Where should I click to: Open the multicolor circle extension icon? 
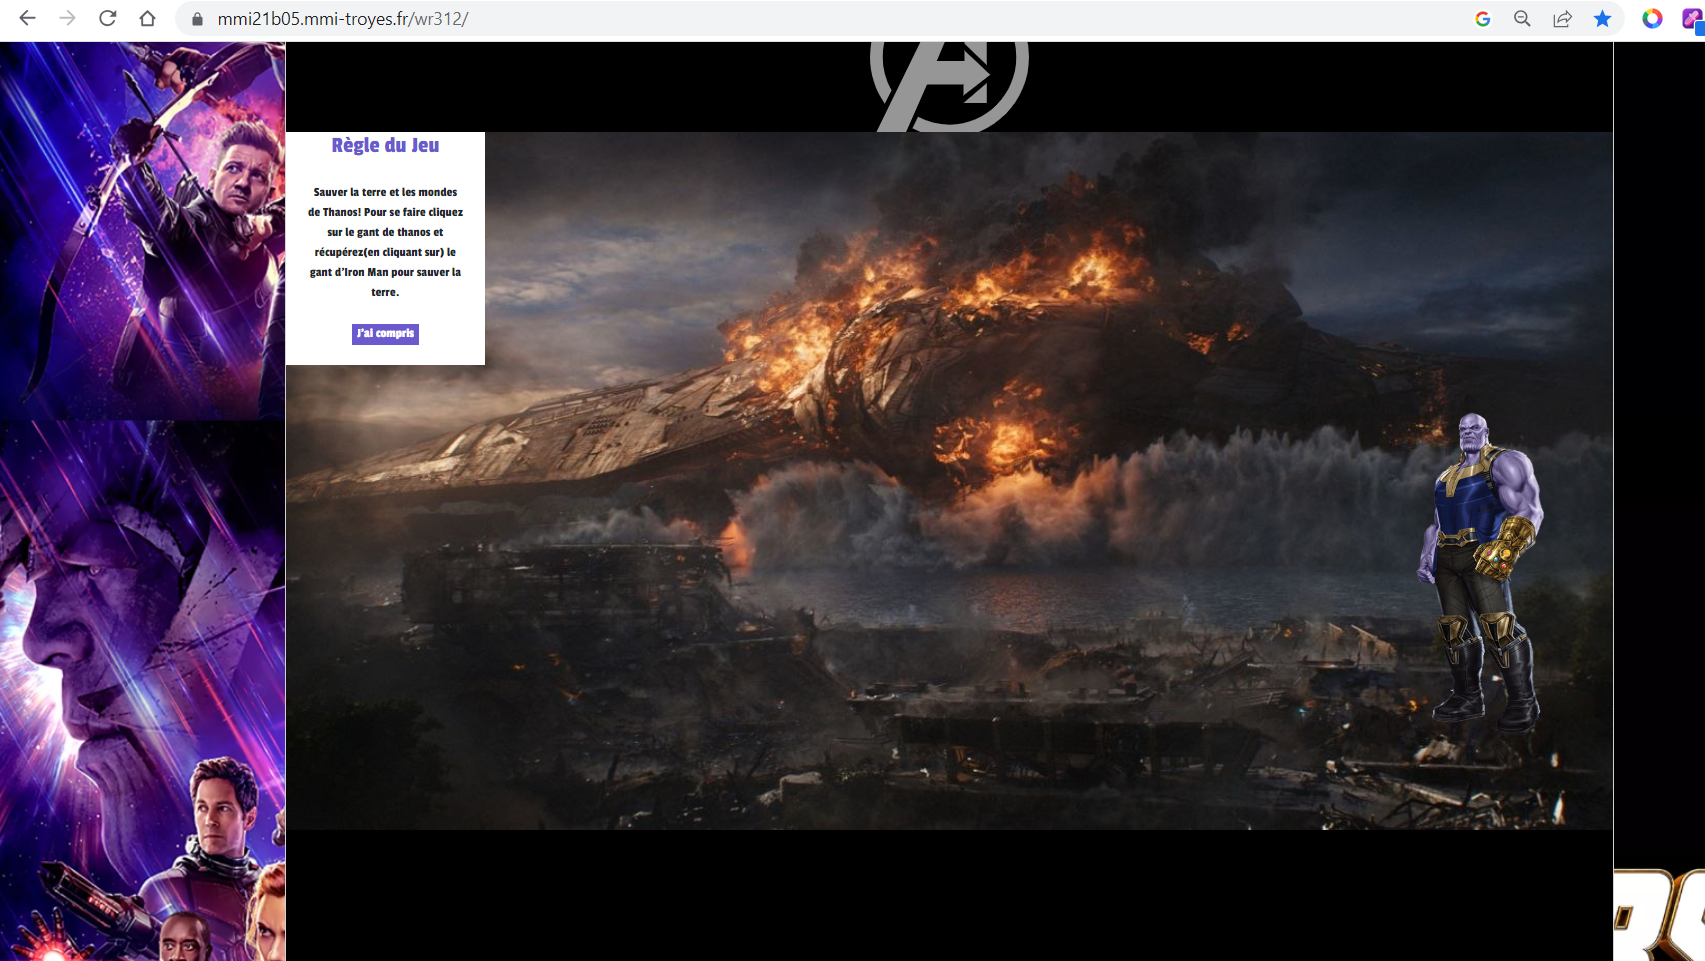pyautogui.click(x=1652, y=18)
